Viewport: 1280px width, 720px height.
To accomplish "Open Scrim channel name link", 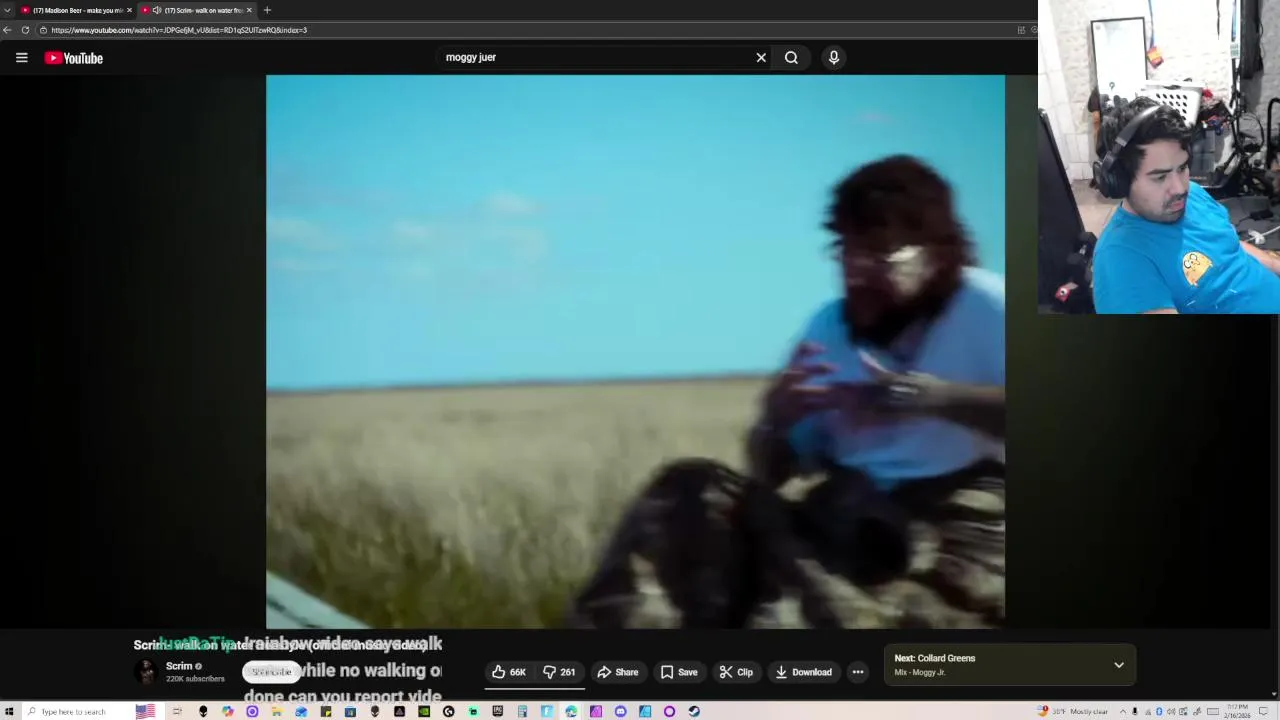I will click(x=179, y=666).
